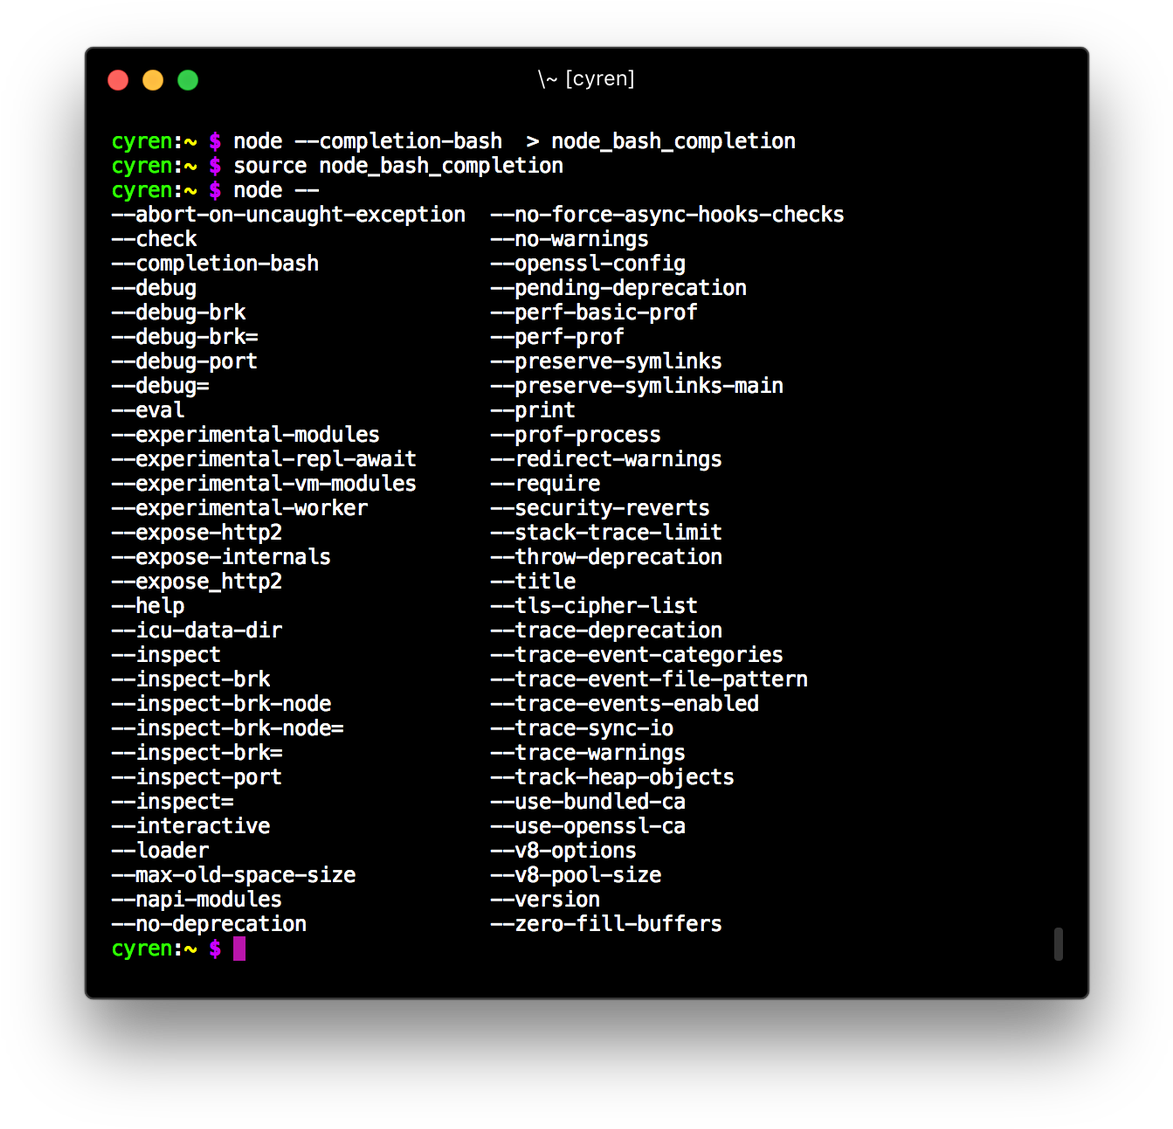Select the node_bash_completion filename in the first command
The height and width of the screenshot is (1129, 1173).
tap(672, 141)
